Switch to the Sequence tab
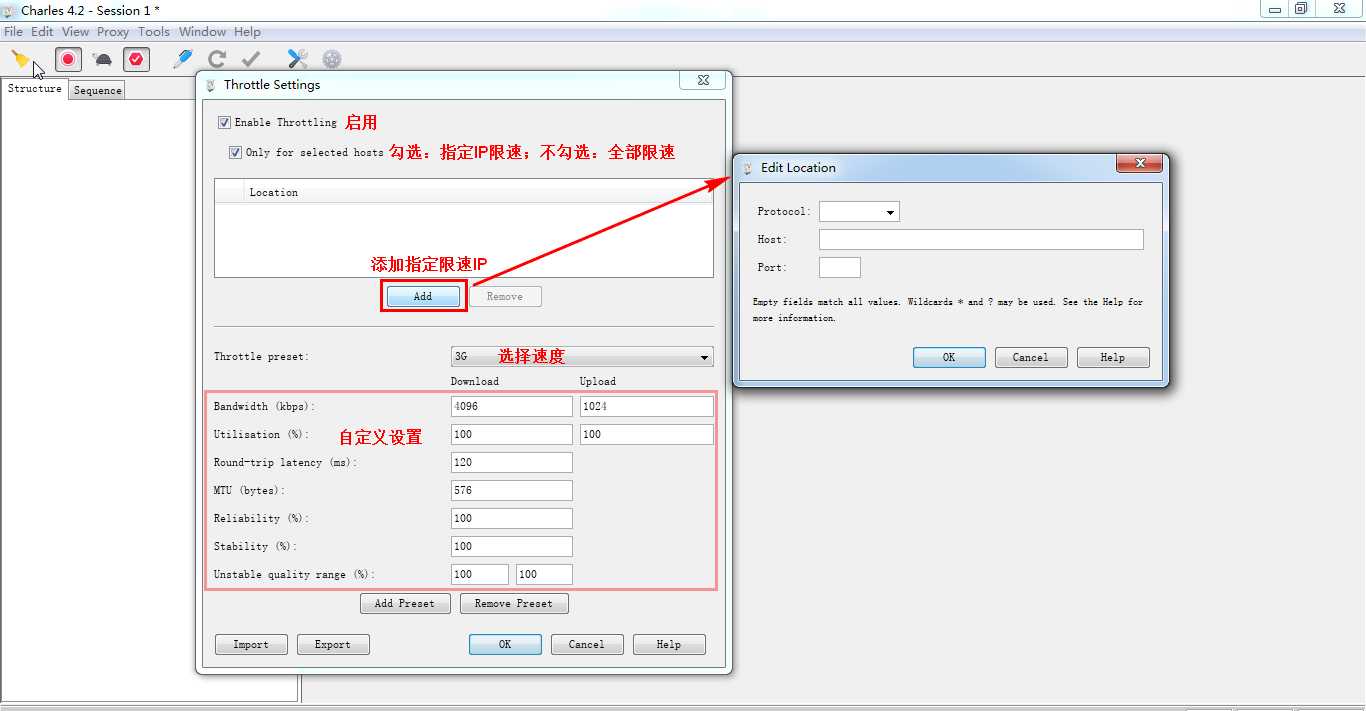1366x711 pixels. pyautogui.click(x=98, y=91)
